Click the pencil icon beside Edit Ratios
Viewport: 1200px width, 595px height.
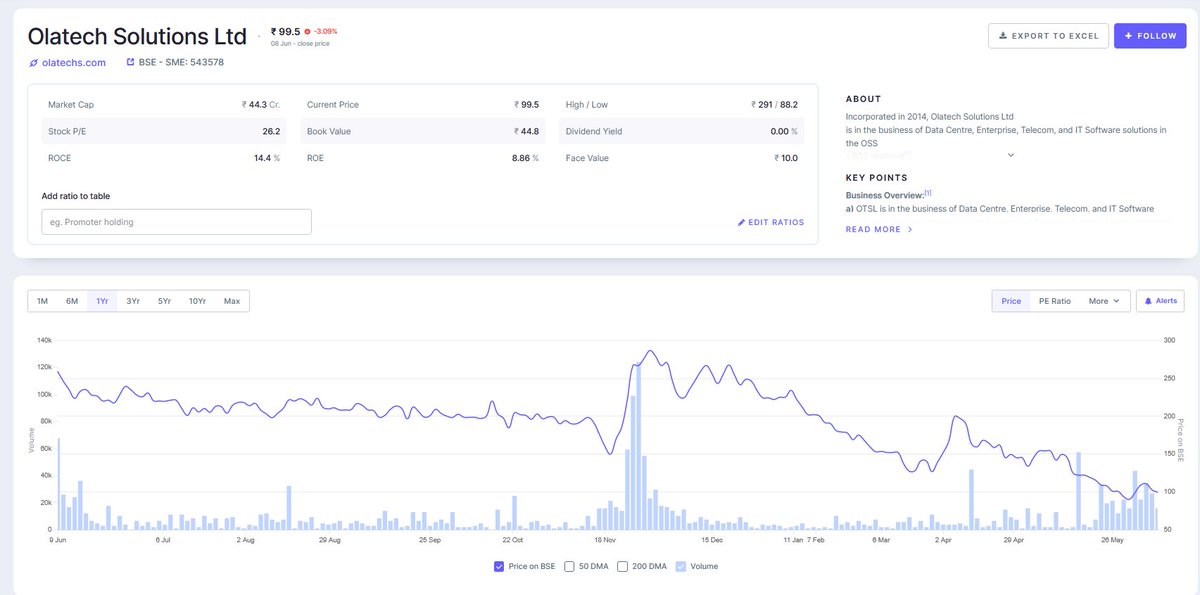[x=741, y=222]
